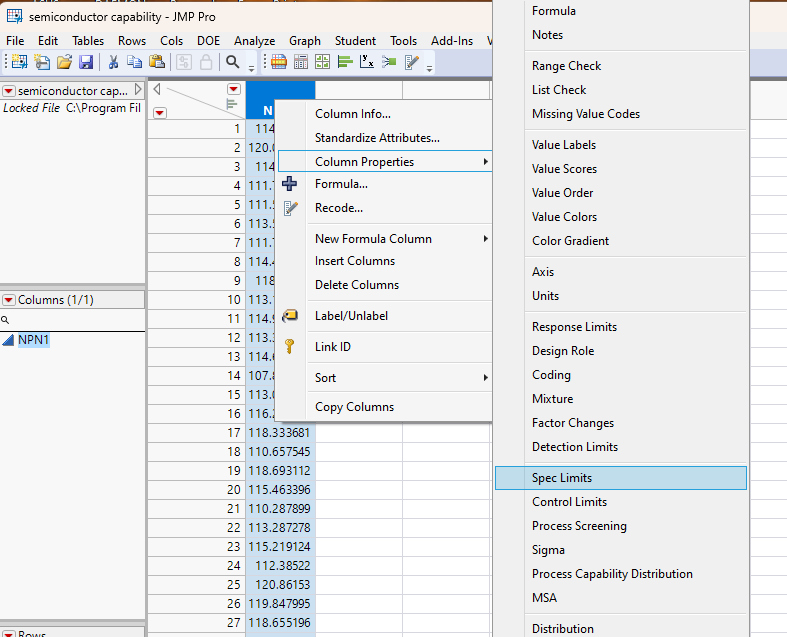
Task: Click the key icon beside Link ID
Action: coord(290,346)
